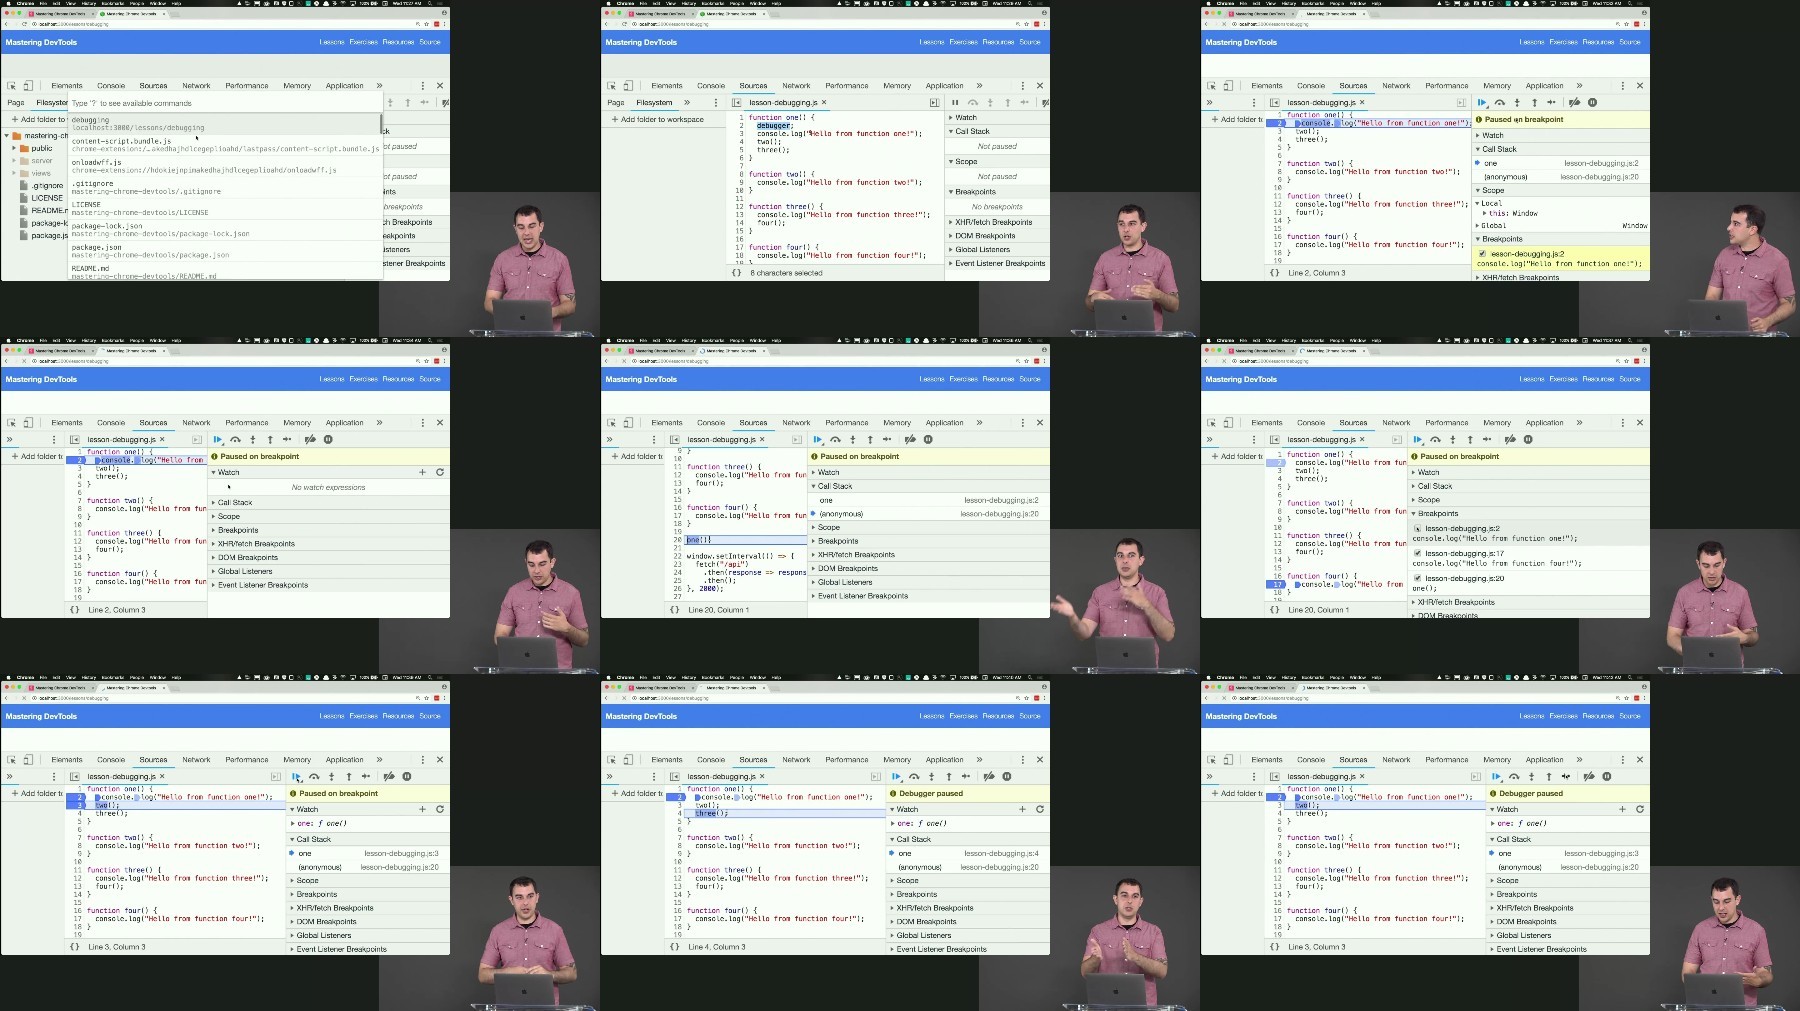Expand the Global scope entry
This screenshot has height=1011, width=1800.
pos(1478,225)
